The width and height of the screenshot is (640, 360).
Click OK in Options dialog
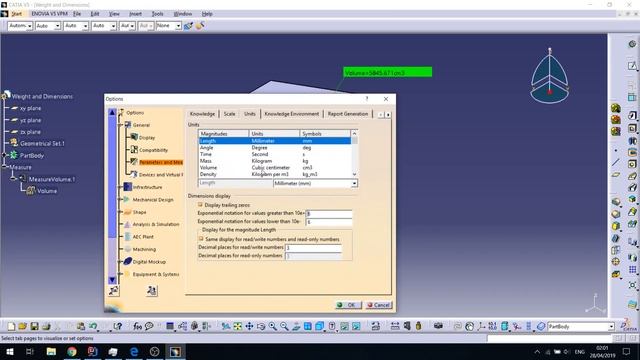point(348,305)
